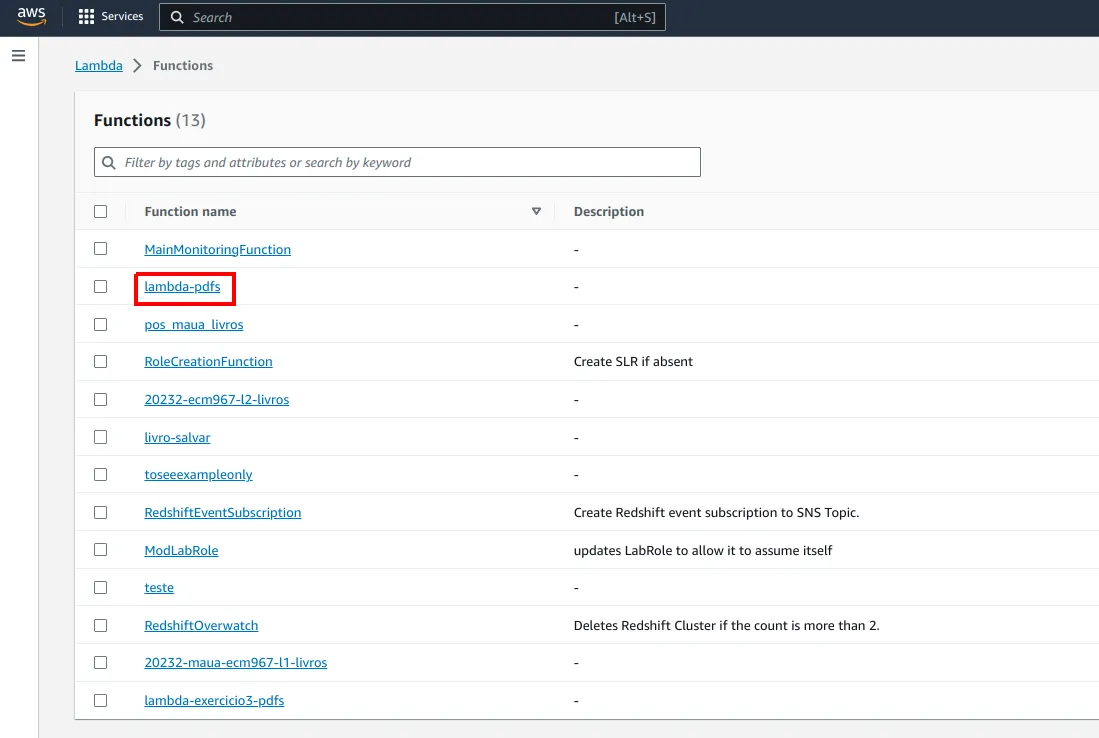Open the RedshiftOverwatch function

201,625
